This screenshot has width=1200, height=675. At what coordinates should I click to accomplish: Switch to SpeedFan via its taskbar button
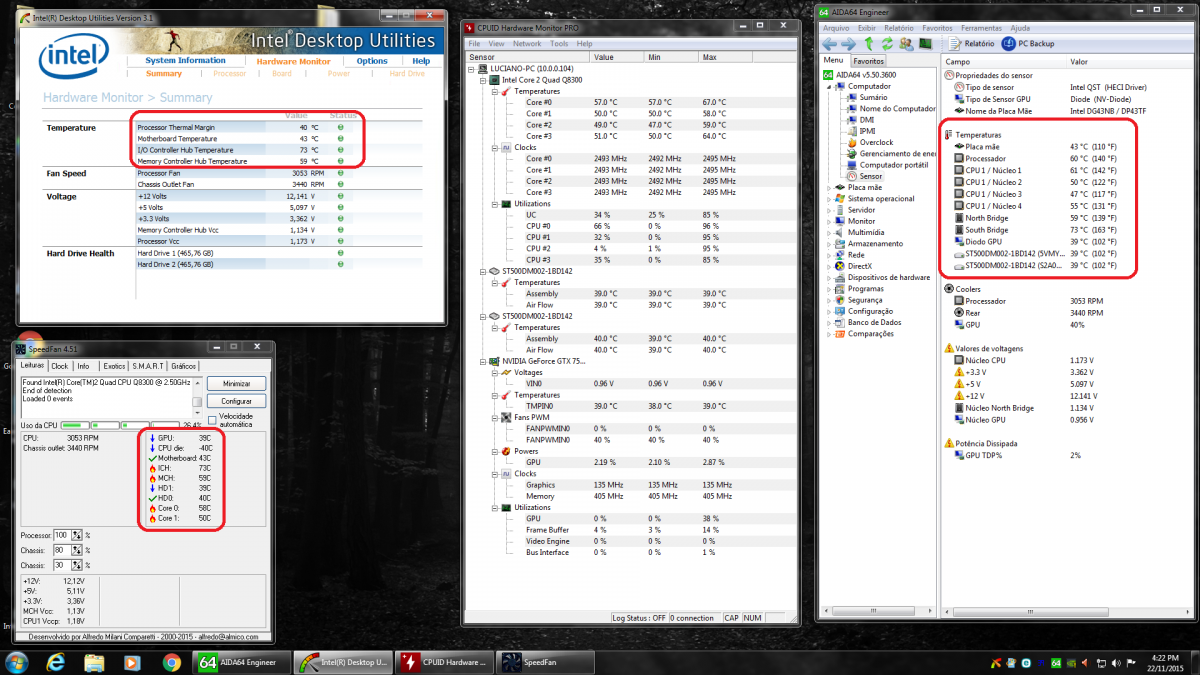point(546,661)
